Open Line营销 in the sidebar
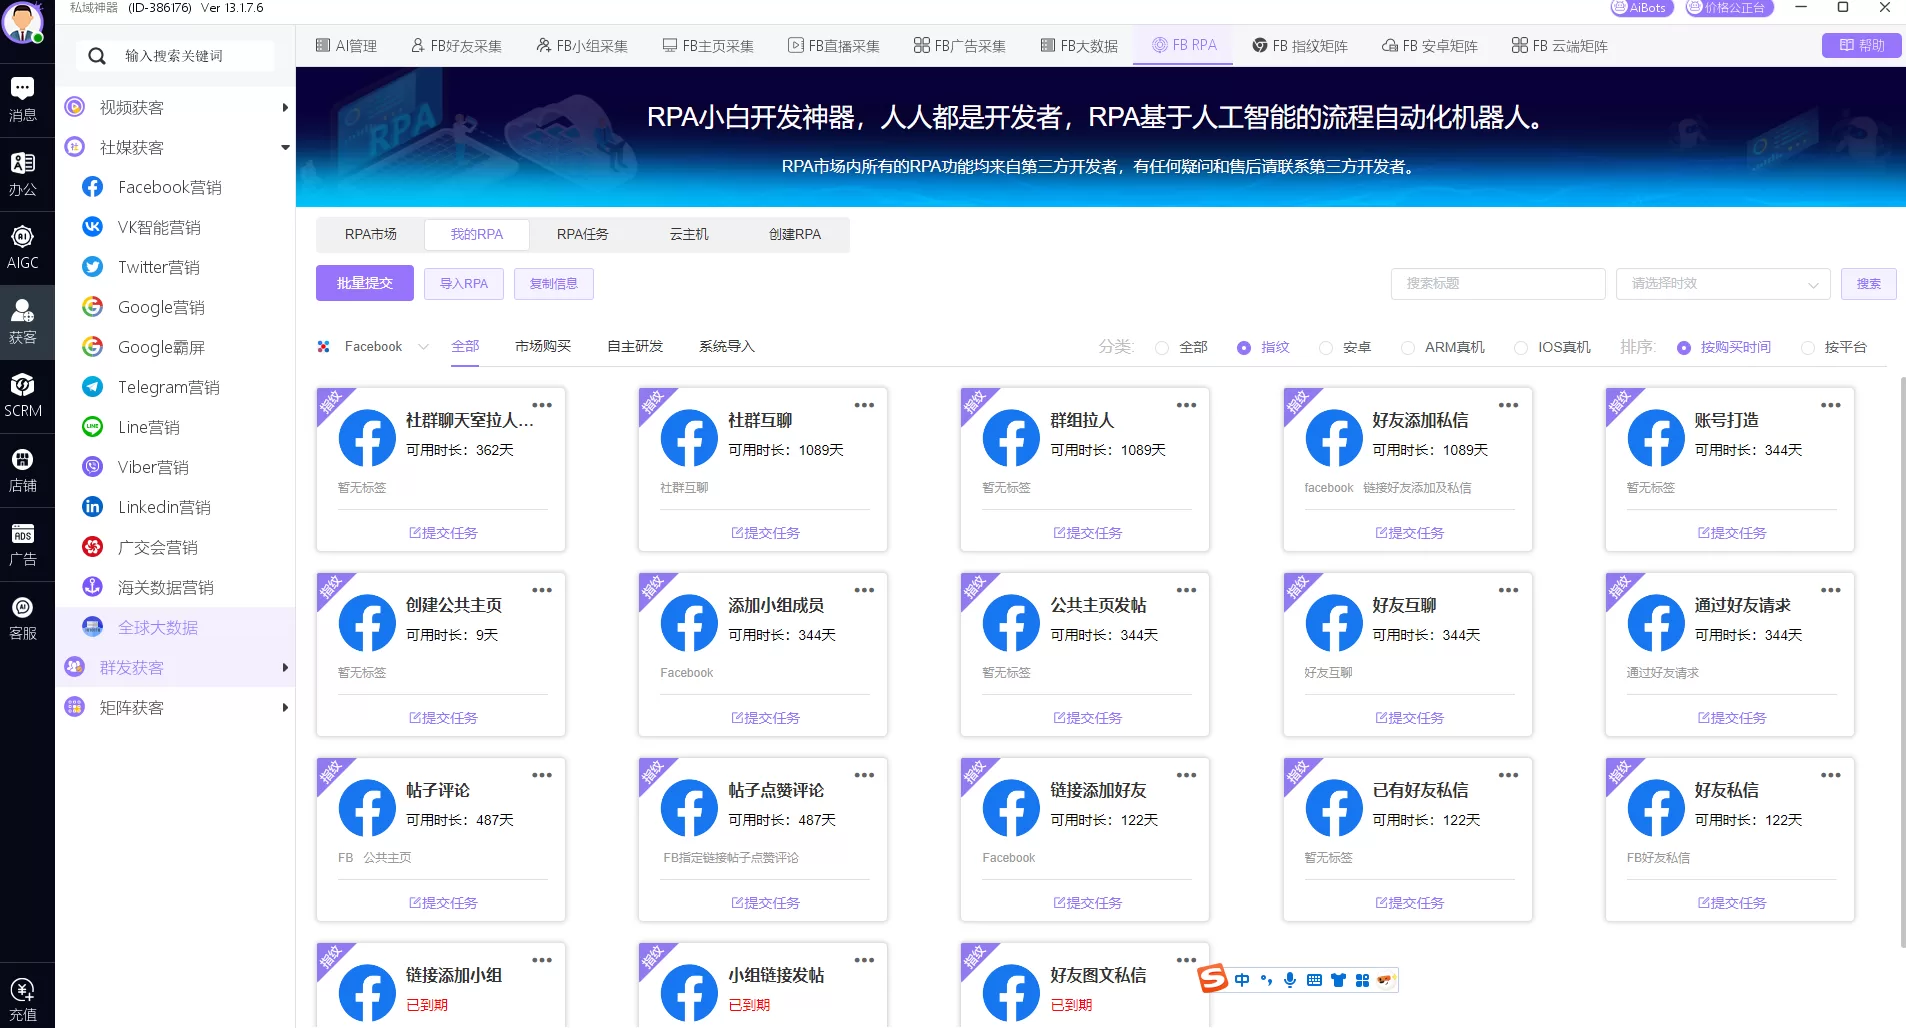The image size is (1906, 1028). pyautogui.click(x=149, y=427)
